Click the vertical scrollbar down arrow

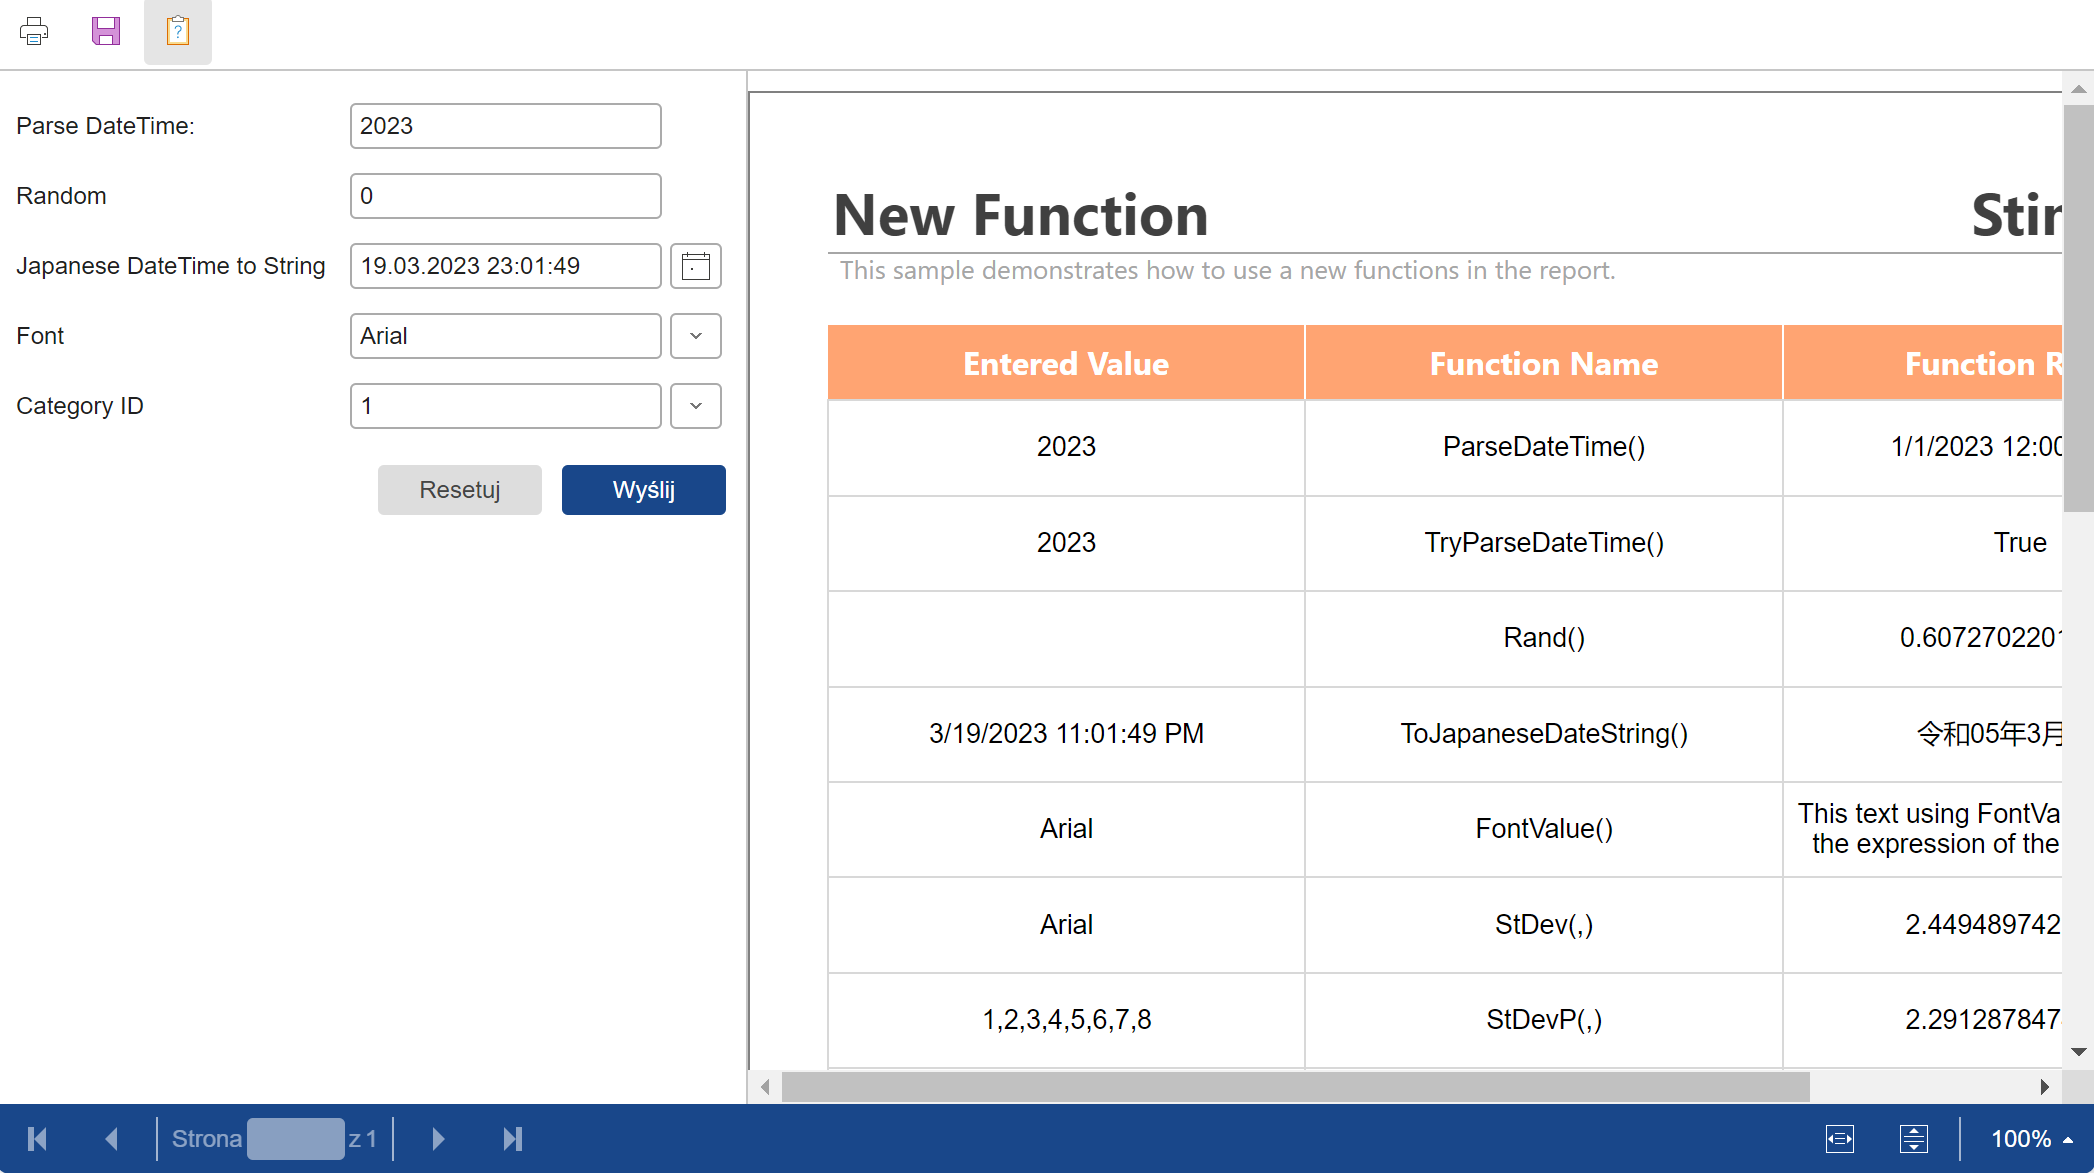tap(2078, 1052)
